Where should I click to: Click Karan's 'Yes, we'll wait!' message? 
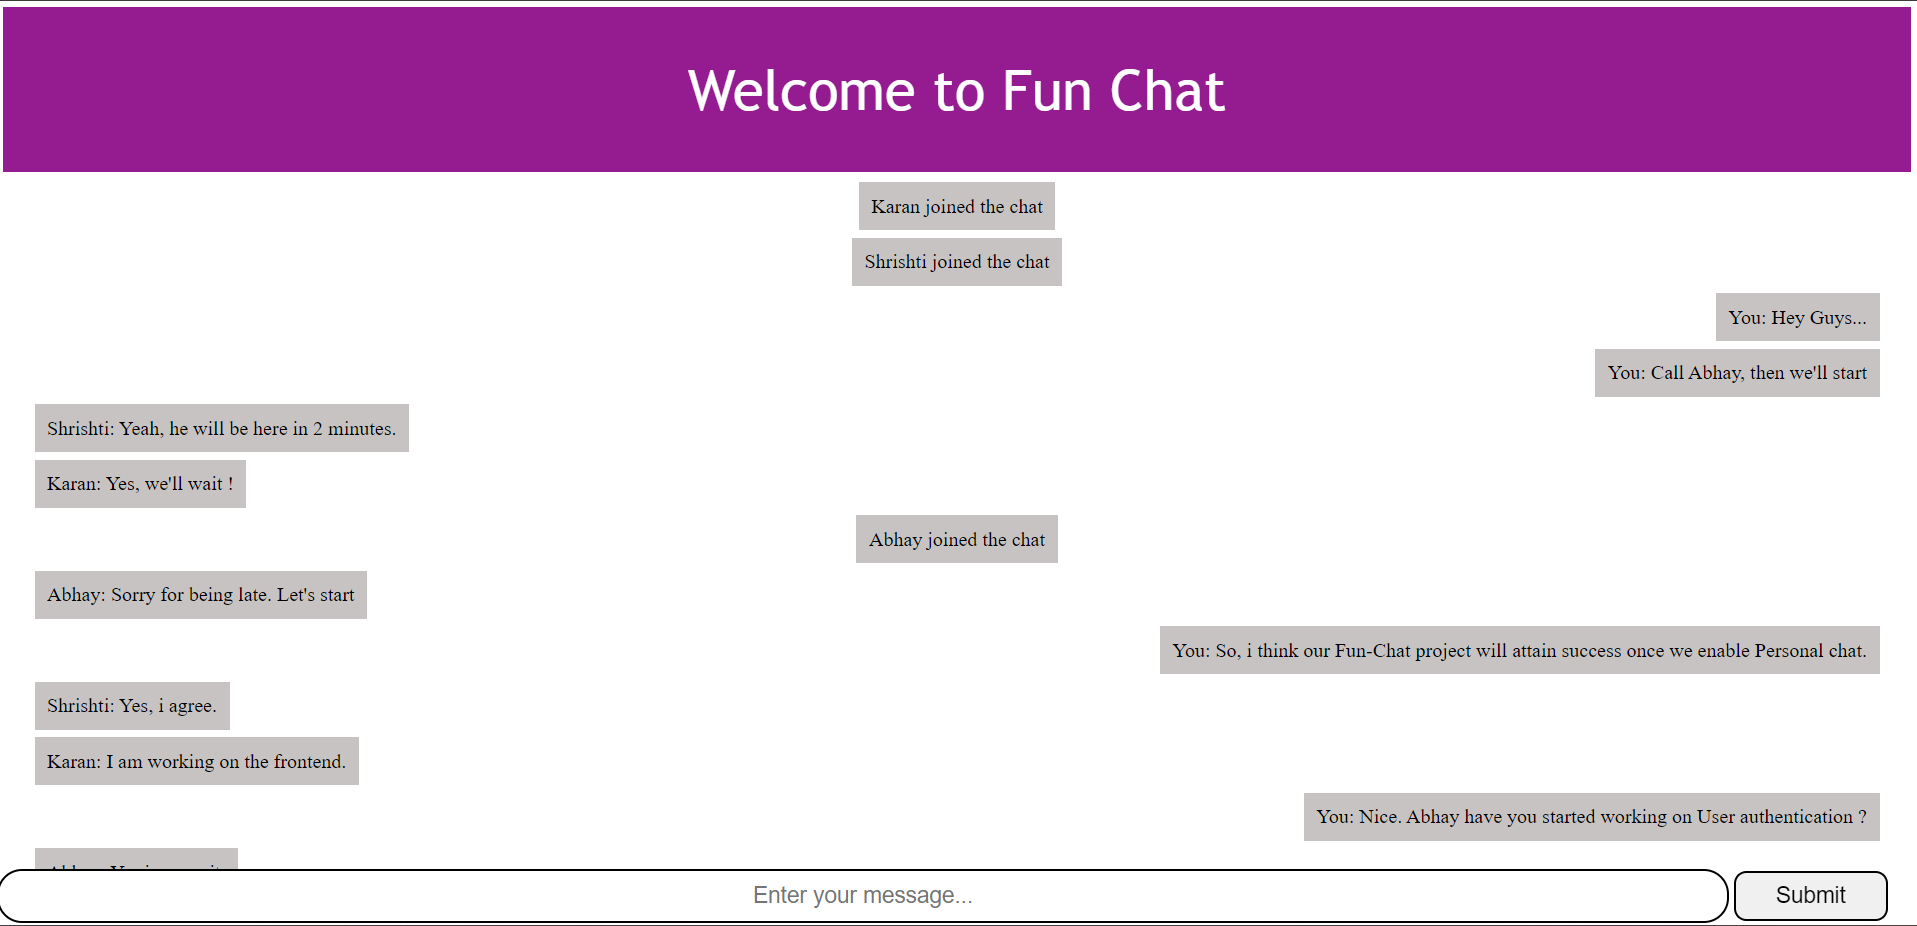tap(139, 483)
